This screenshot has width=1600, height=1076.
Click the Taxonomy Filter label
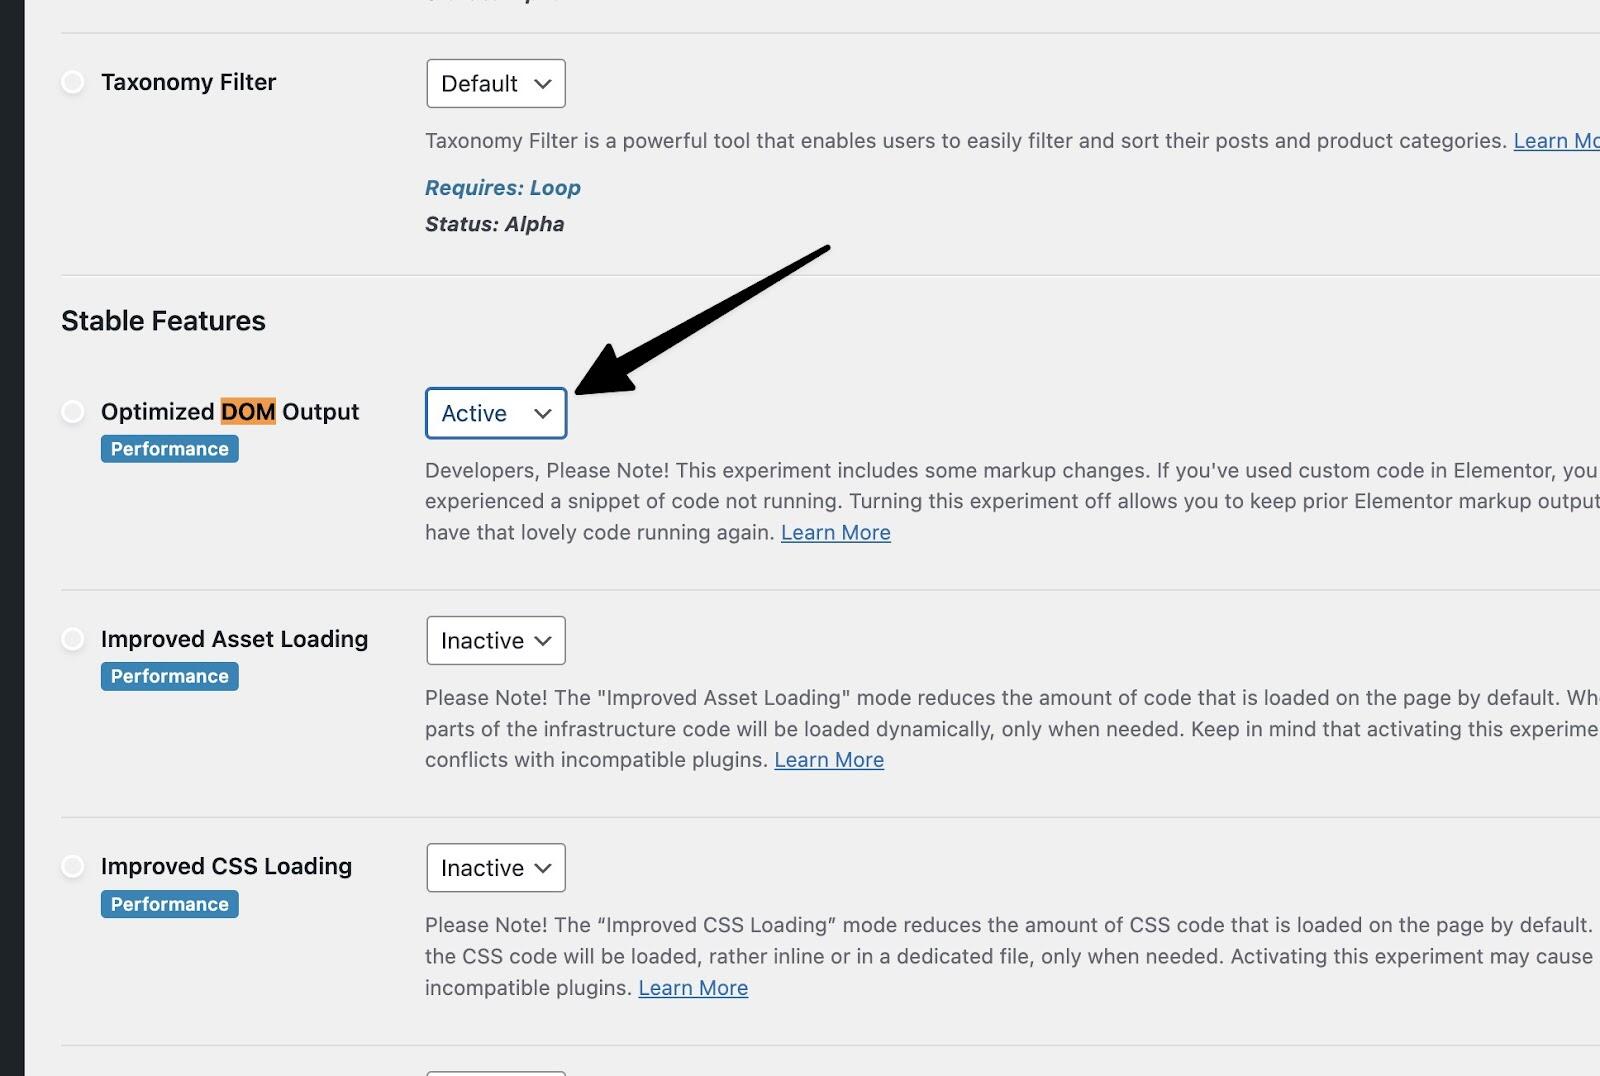tap(189, 82)
